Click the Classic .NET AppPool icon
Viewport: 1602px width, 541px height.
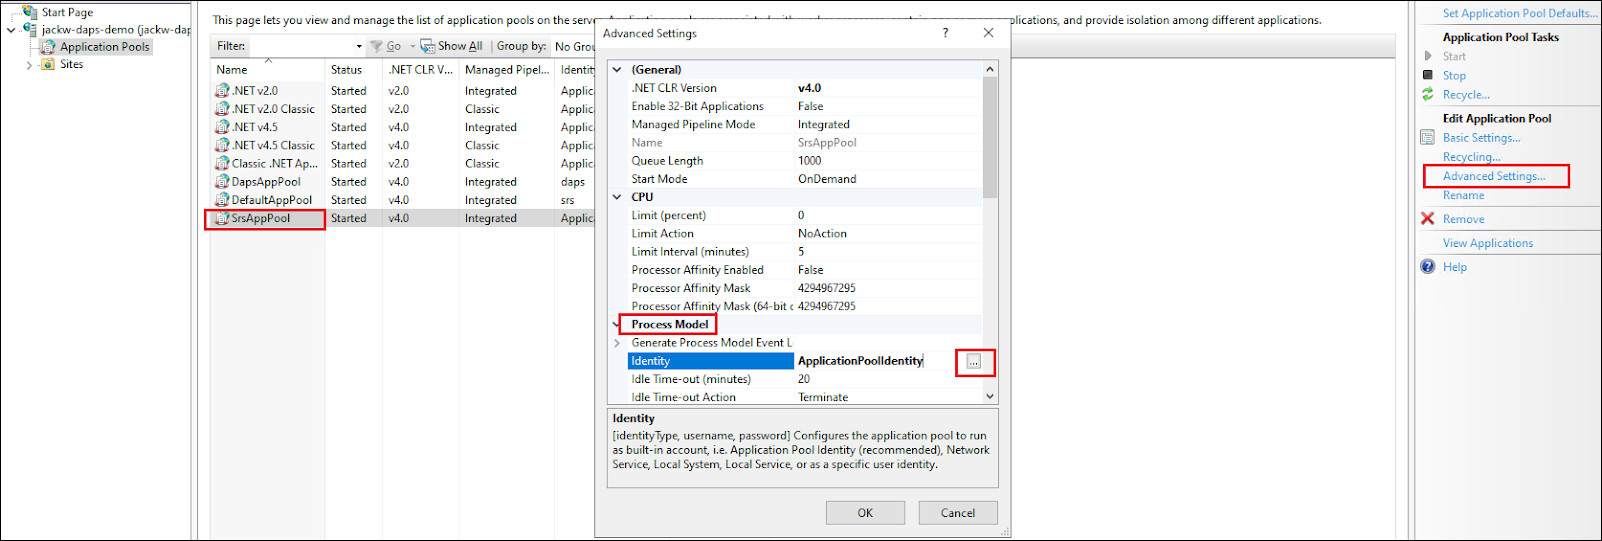[222, 163]
